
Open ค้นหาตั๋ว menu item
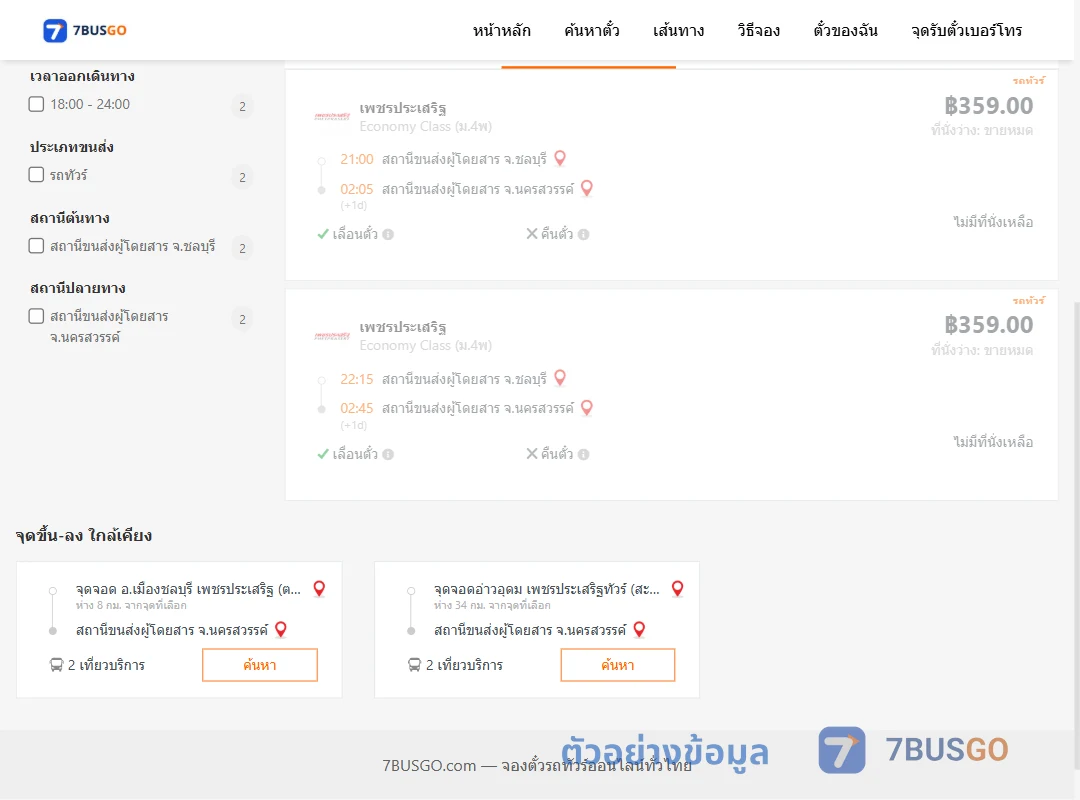(x=592, y=30)
